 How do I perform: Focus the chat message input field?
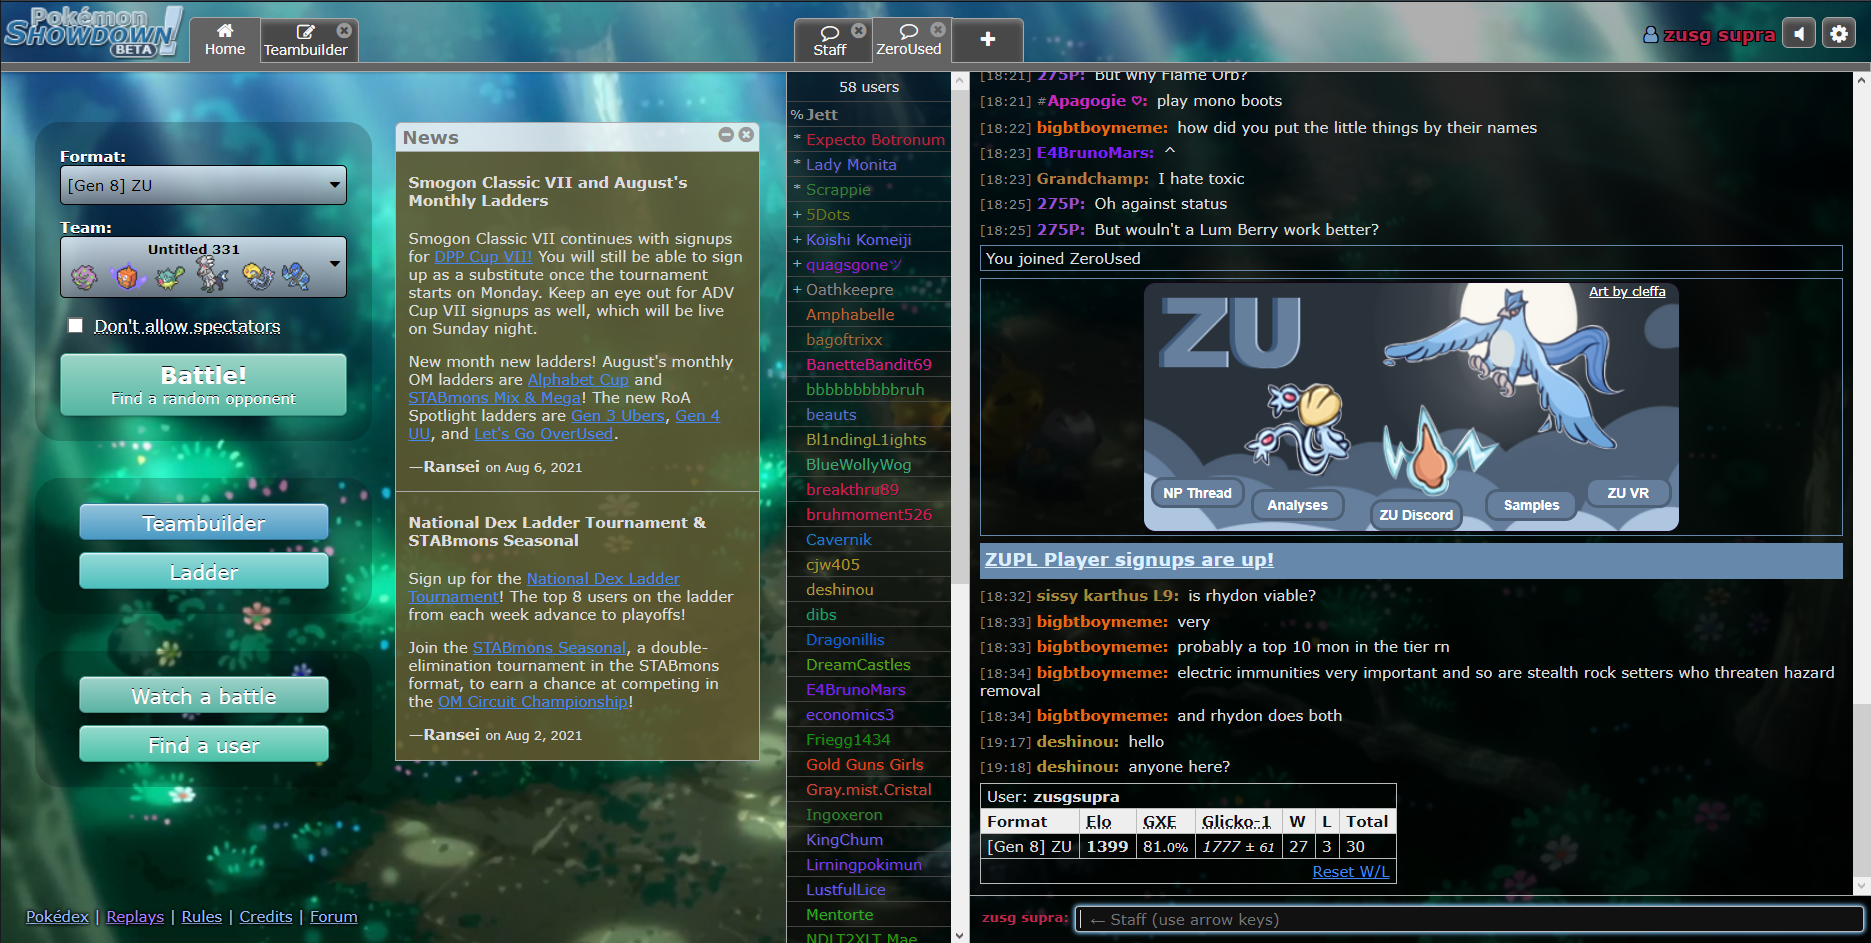(x=1470, y=919)
